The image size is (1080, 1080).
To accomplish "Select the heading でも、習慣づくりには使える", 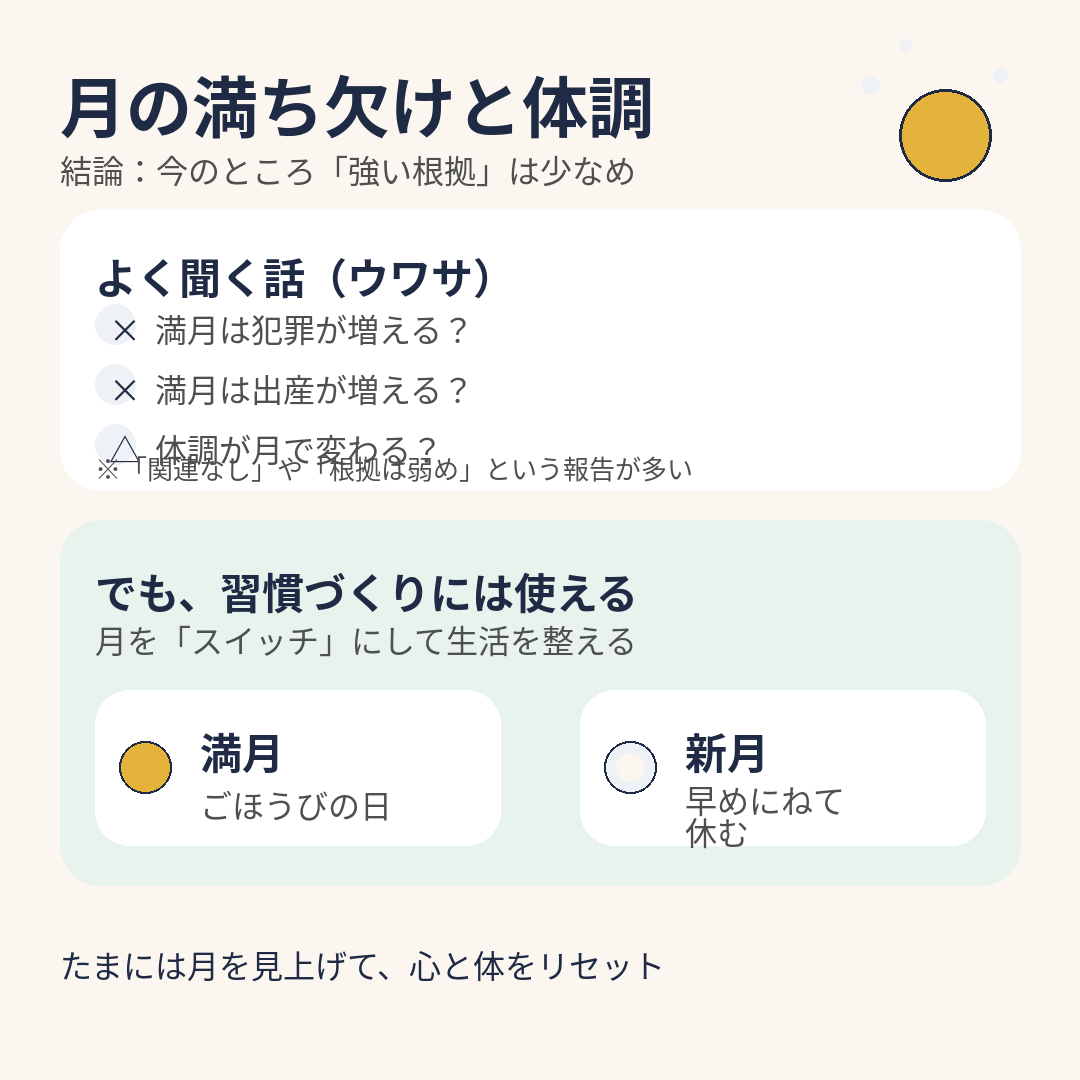I will pyautogui.click(x=365, y=594).
